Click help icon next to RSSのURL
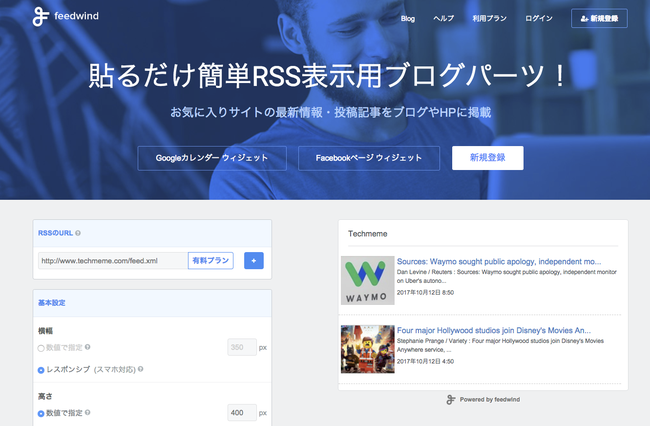 coord(78,233)
